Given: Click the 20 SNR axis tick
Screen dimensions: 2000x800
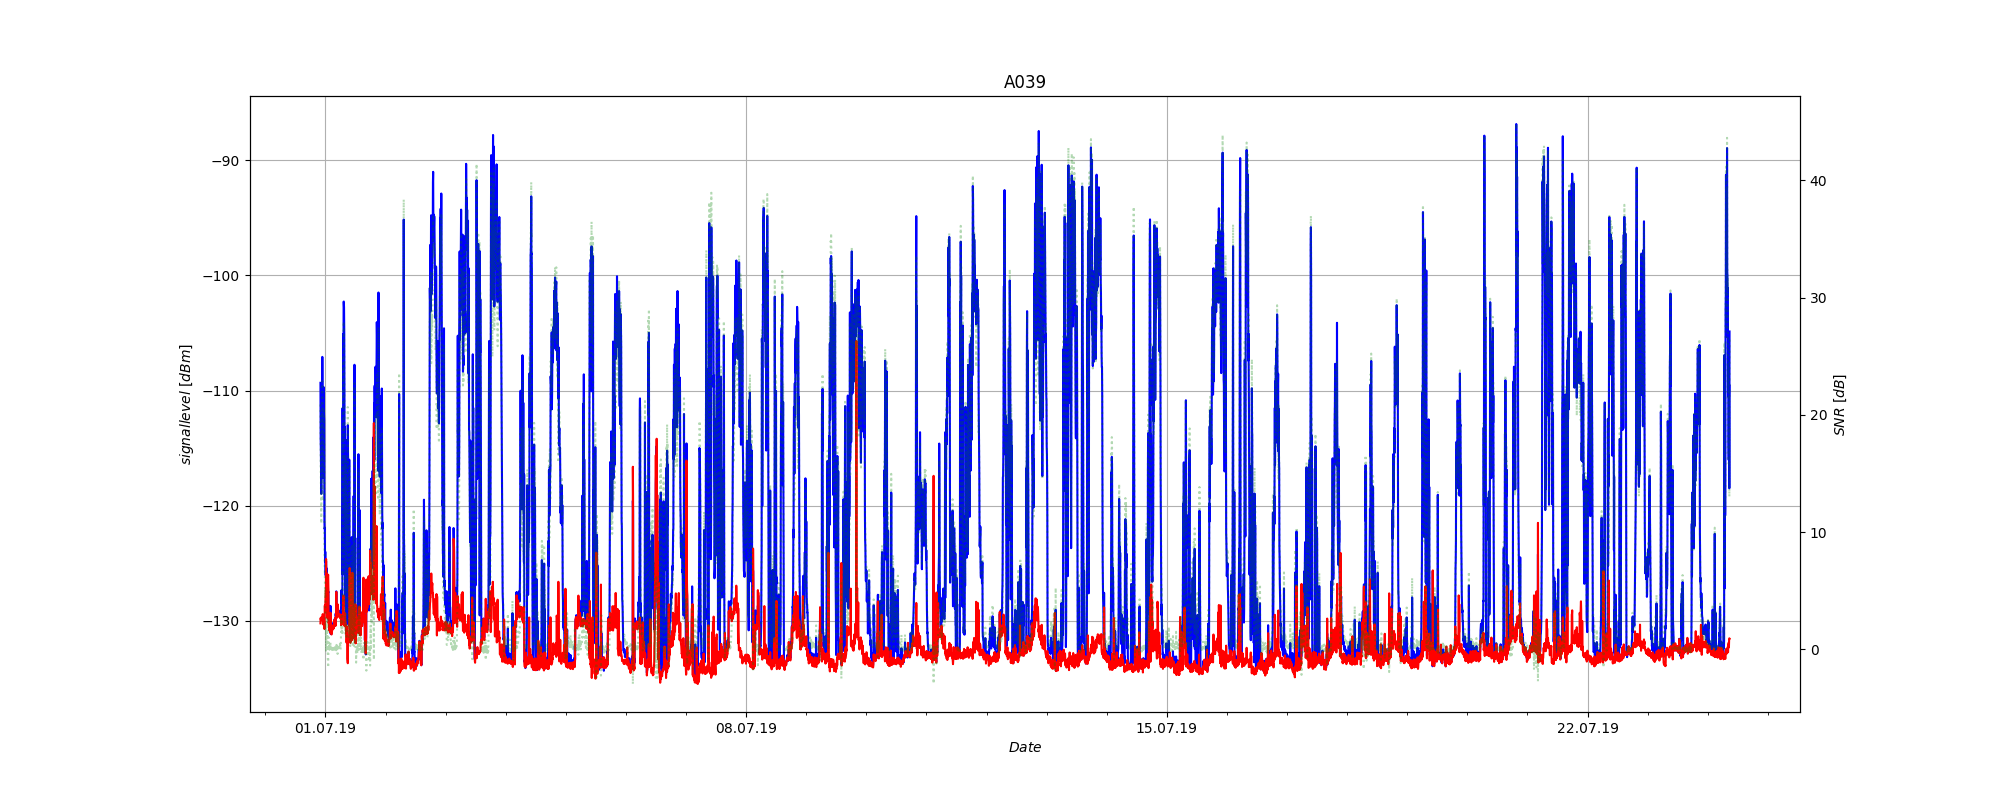Looking at the screenshot, I should click(x=1817, y=415).
